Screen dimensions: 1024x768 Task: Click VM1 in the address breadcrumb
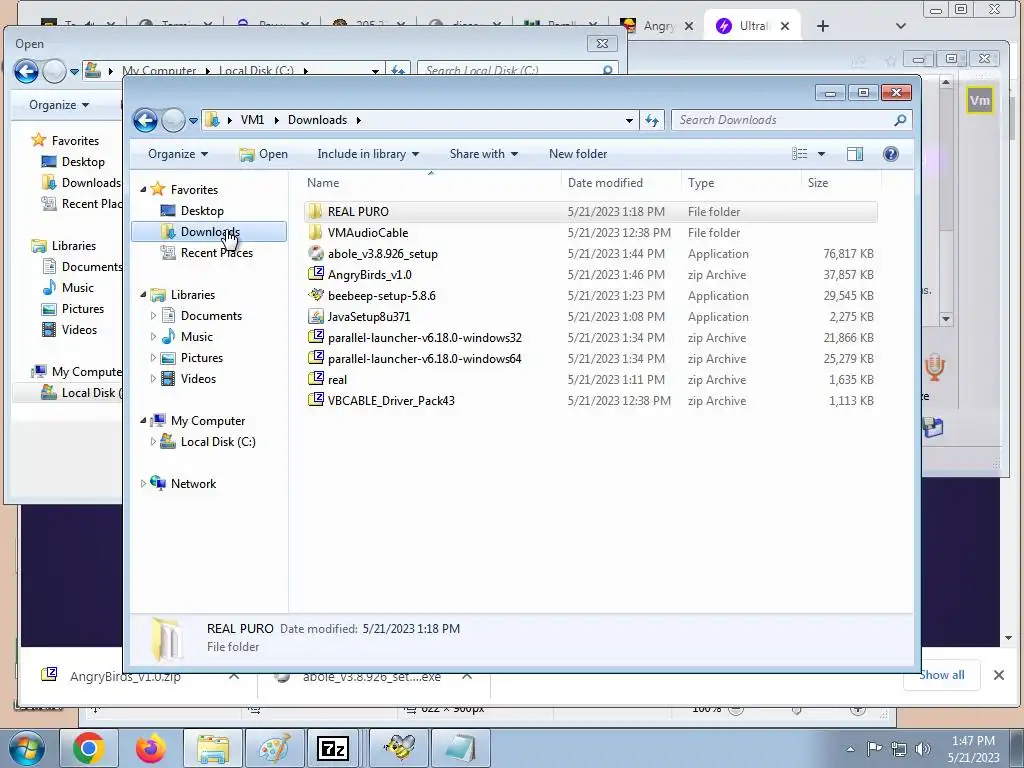(252, 120)
